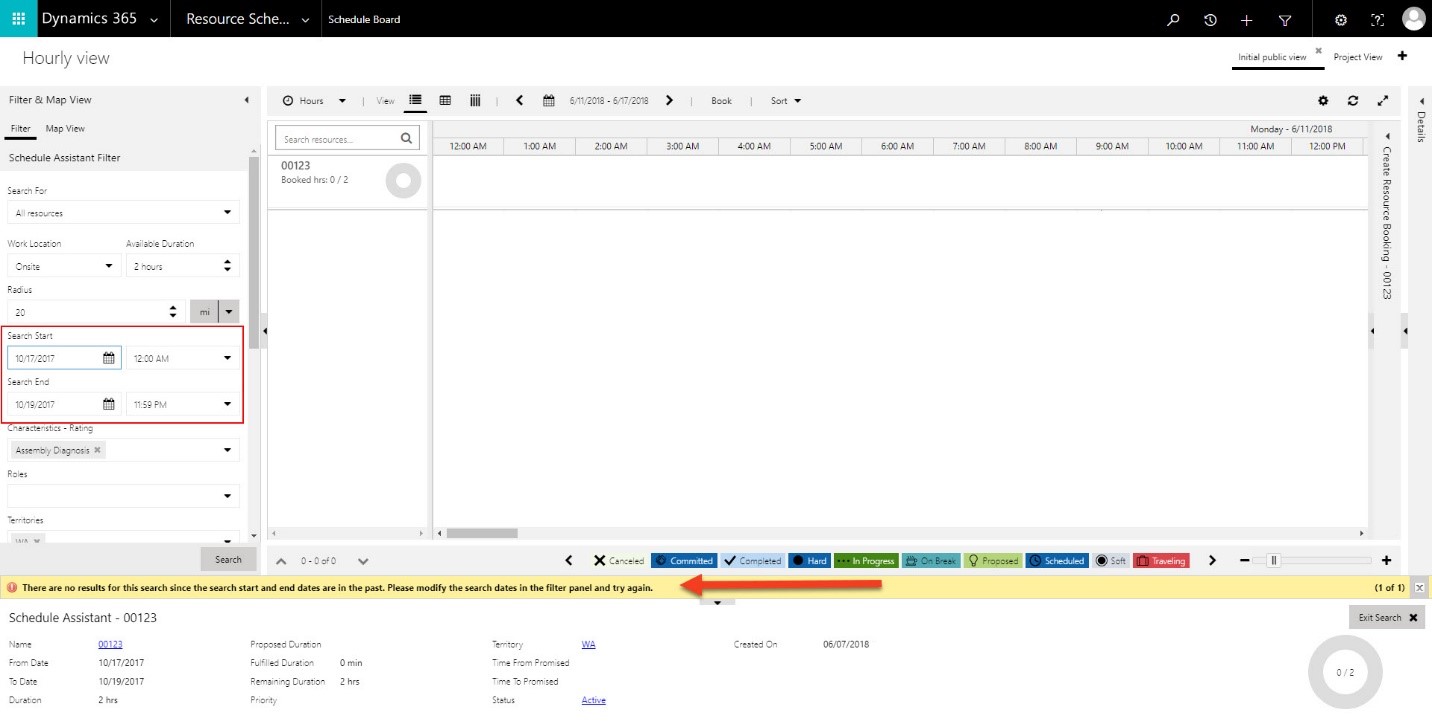Image resolution: width=1432 pixels, height=724 pixels.
Task: Toggle the Committed status legend
Action: (x=684, y=561)
